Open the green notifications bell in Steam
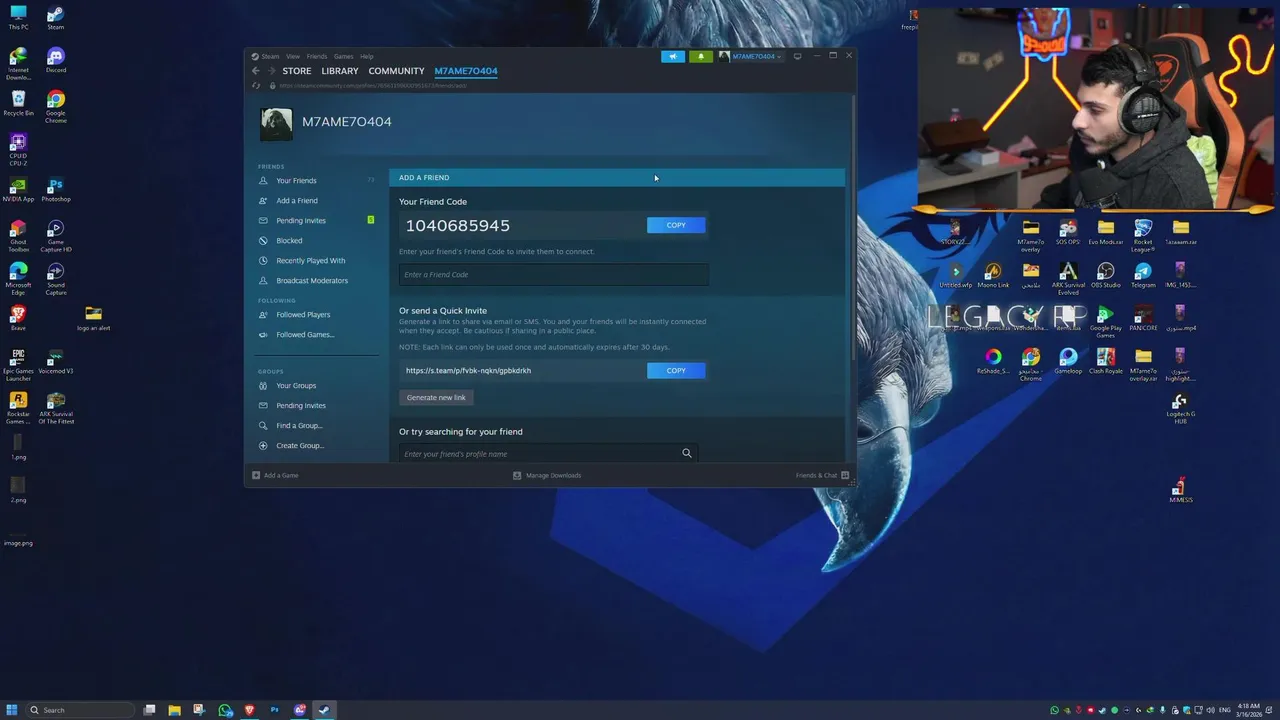This screenshot has height=720, width=1280. [x=701, y=56]
